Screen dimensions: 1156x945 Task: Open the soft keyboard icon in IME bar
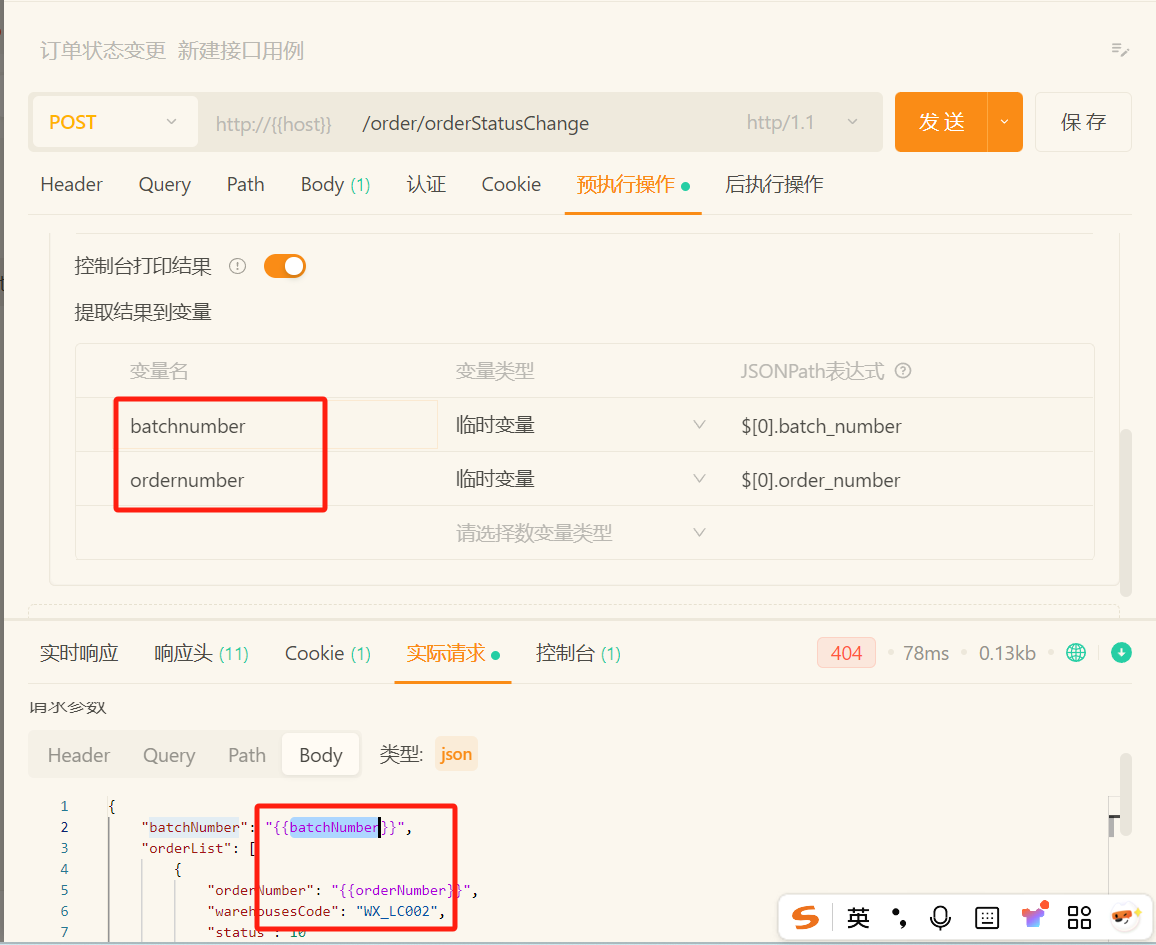tap(986, 918)
